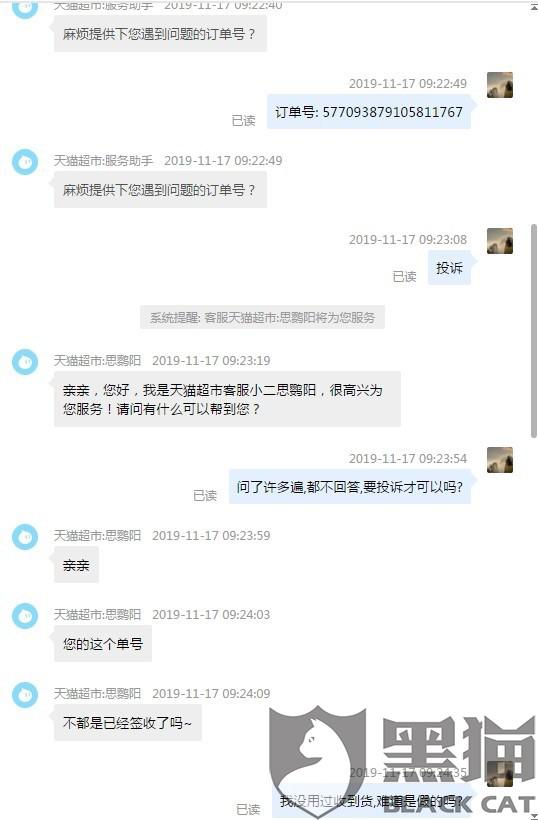538x820 pixels.
Task: Click timestamp 2019-11-17 09:24:09
Action: 211,693
